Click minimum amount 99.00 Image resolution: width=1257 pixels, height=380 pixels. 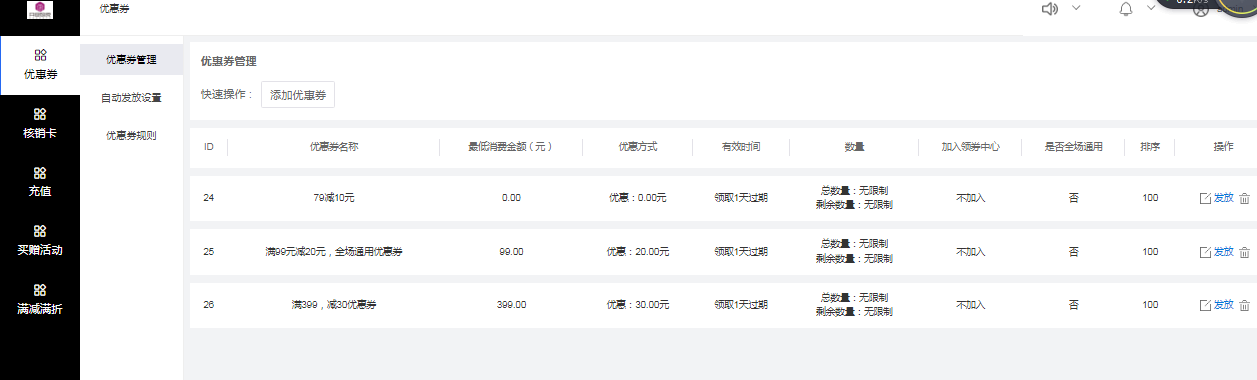(511, 252)
